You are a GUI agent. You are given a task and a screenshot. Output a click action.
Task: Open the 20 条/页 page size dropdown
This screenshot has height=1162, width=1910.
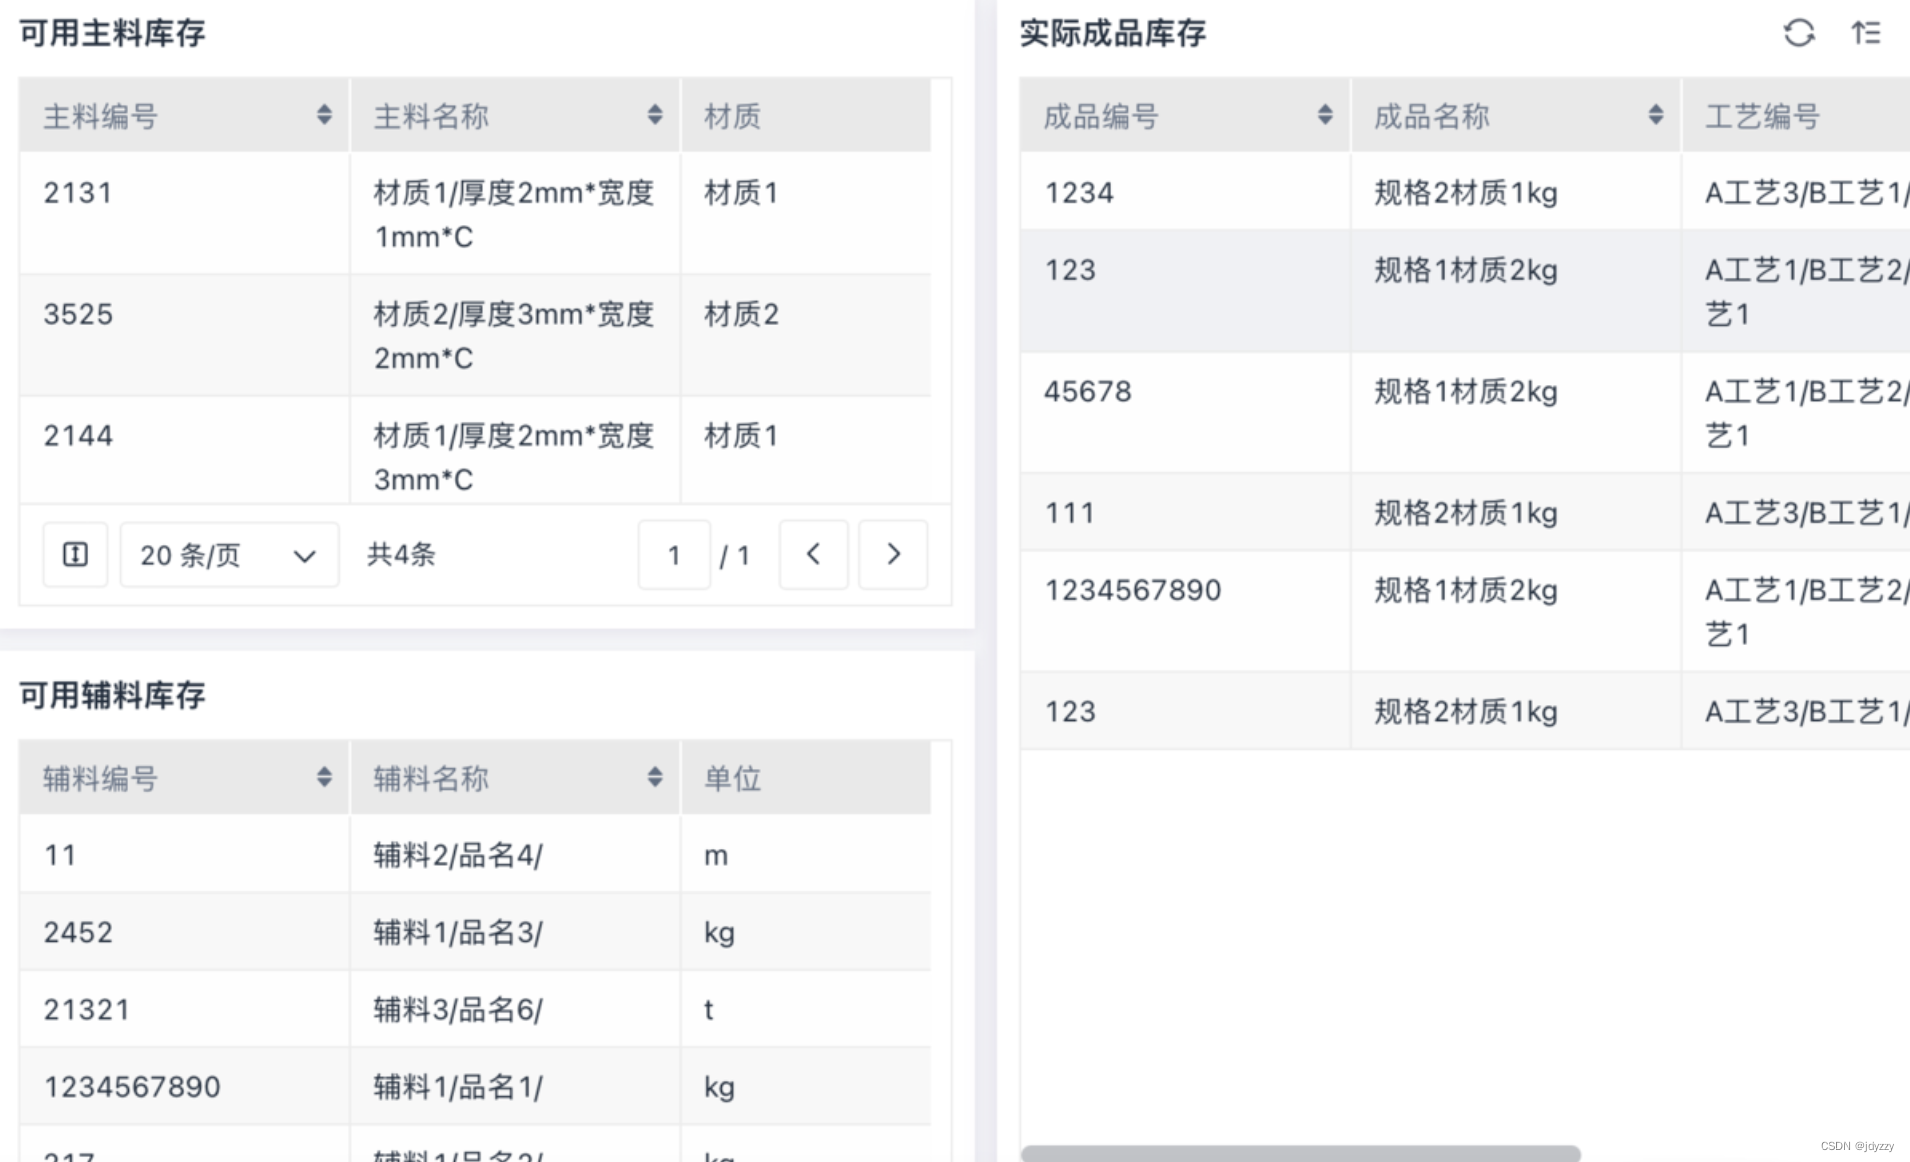tap(229, 554)
